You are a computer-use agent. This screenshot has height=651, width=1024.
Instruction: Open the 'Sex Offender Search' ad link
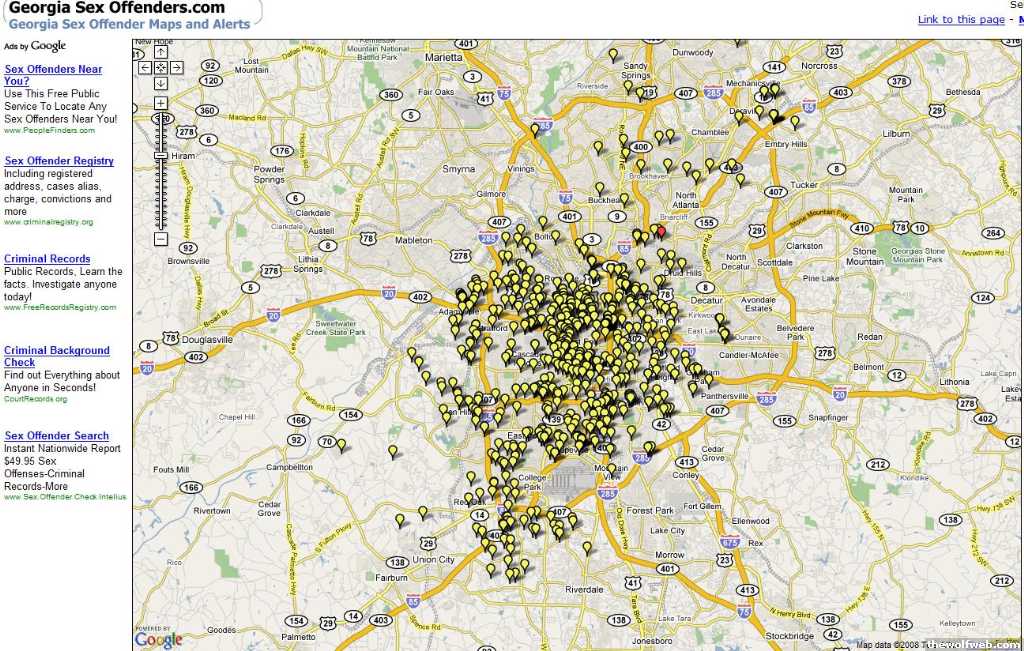pos(56,436)
